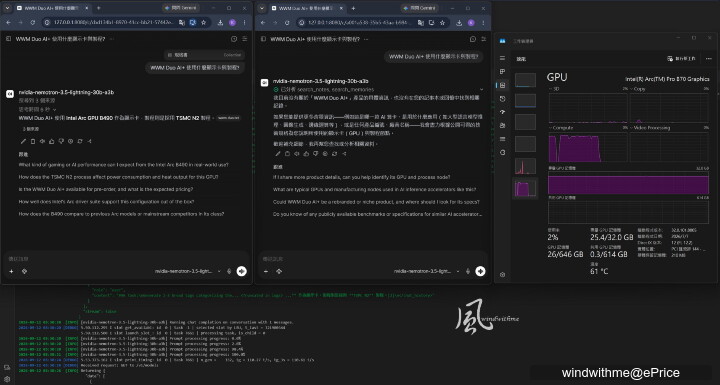Screen dimensions: 720x385
Task: Toggle sidebar icon in left chat window
Action: click(8, 39)
